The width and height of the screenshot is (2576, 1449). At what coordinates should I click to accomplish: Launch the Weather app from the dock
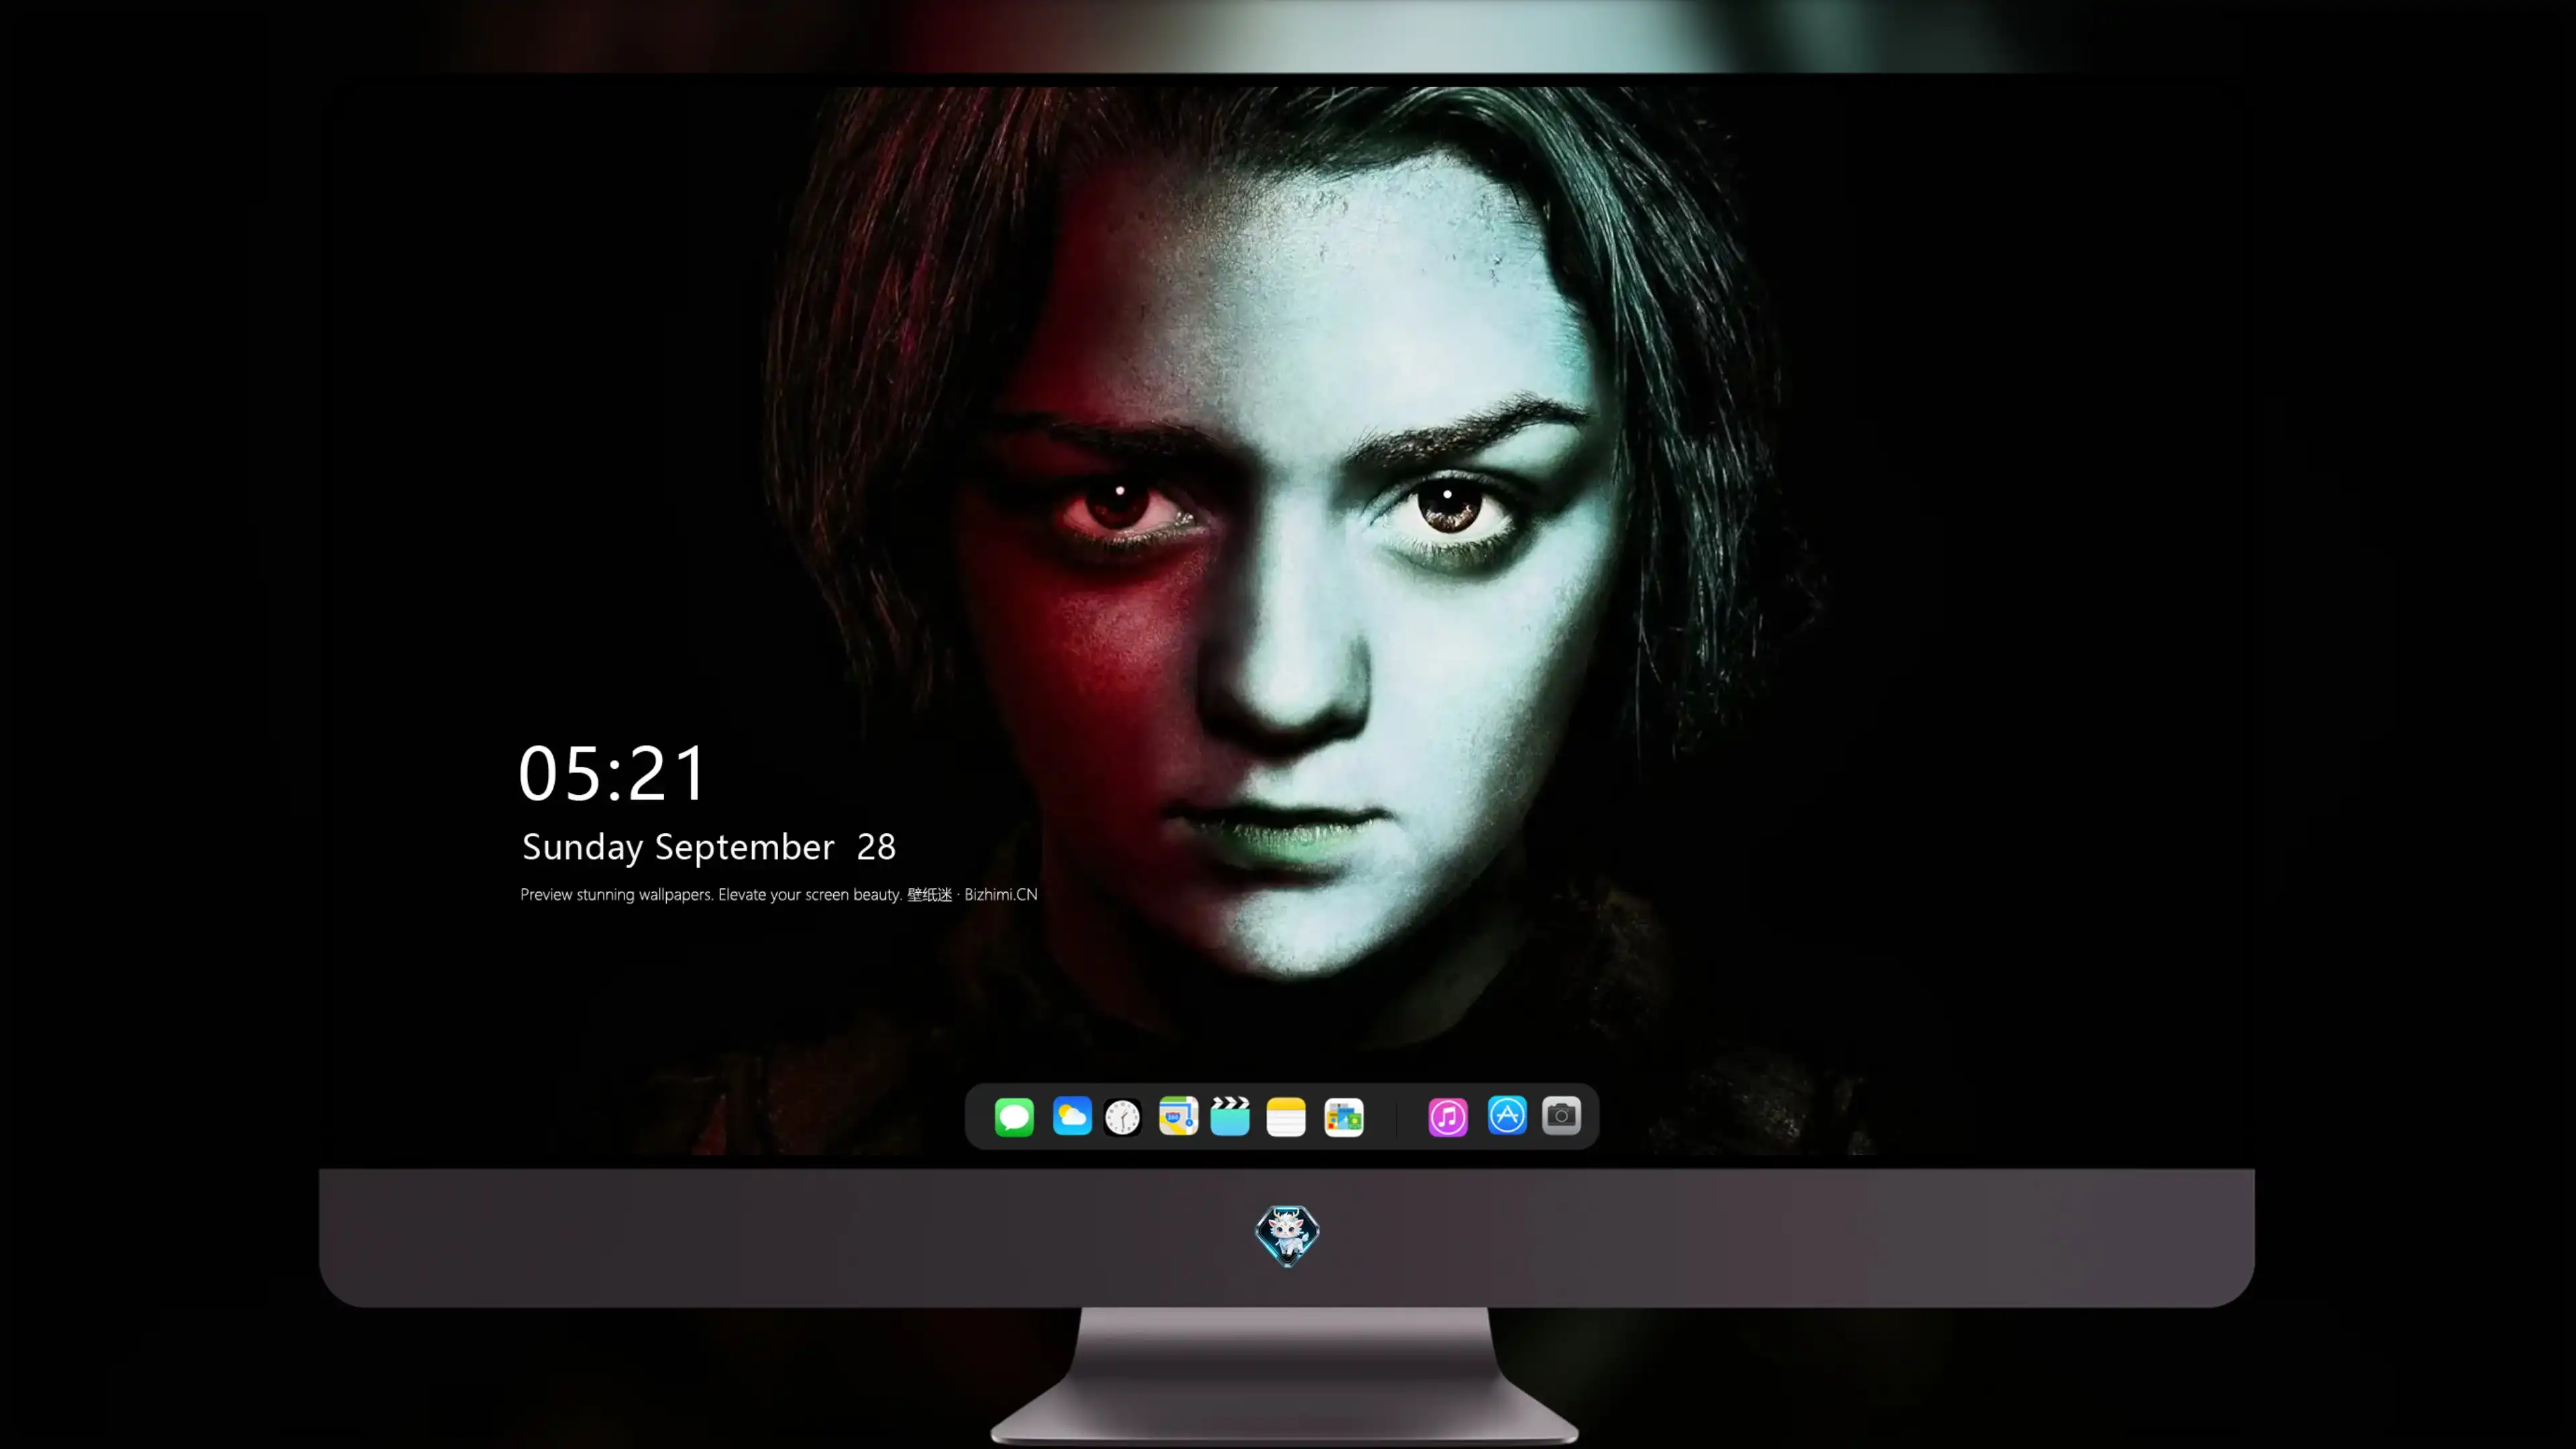click(1072, 1116)
